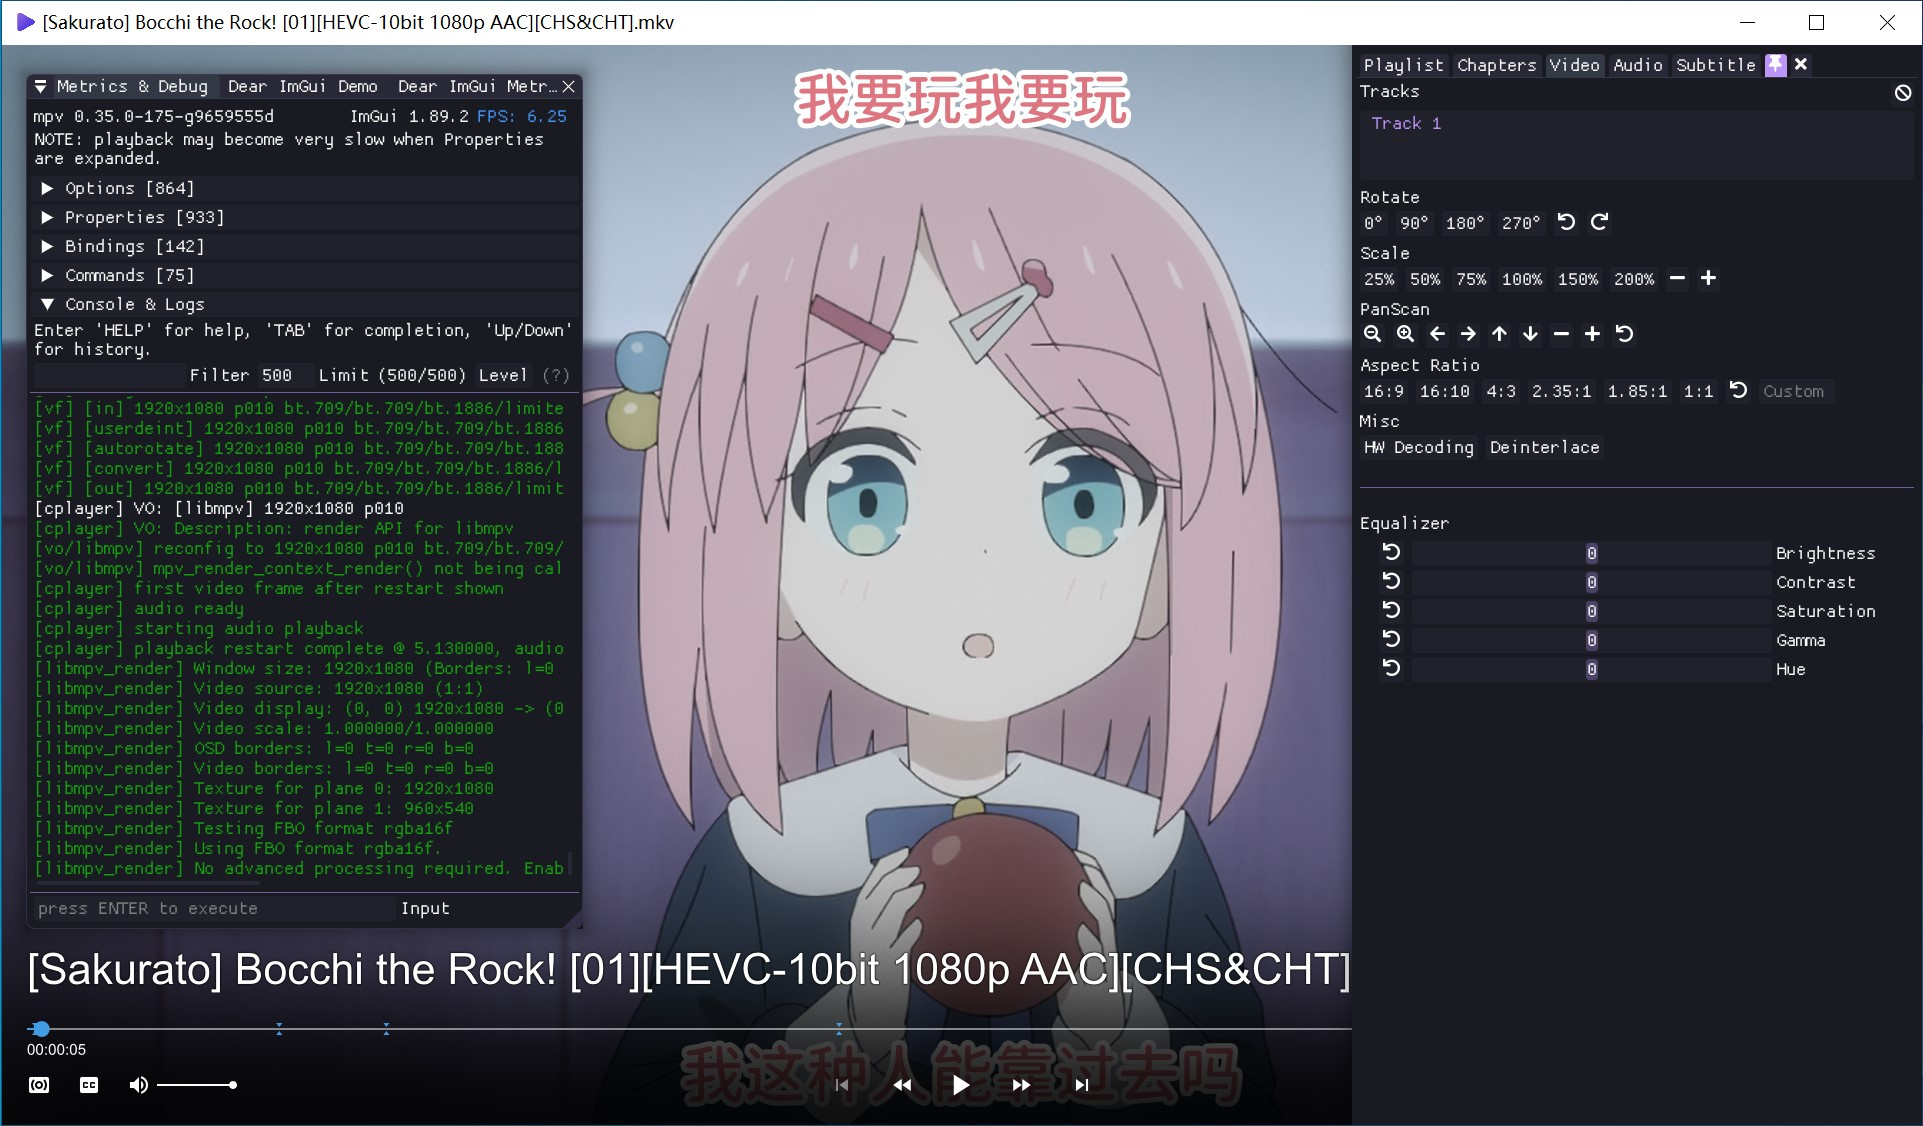Increase panscan with the PanScan plus icon

[1592, 334]
